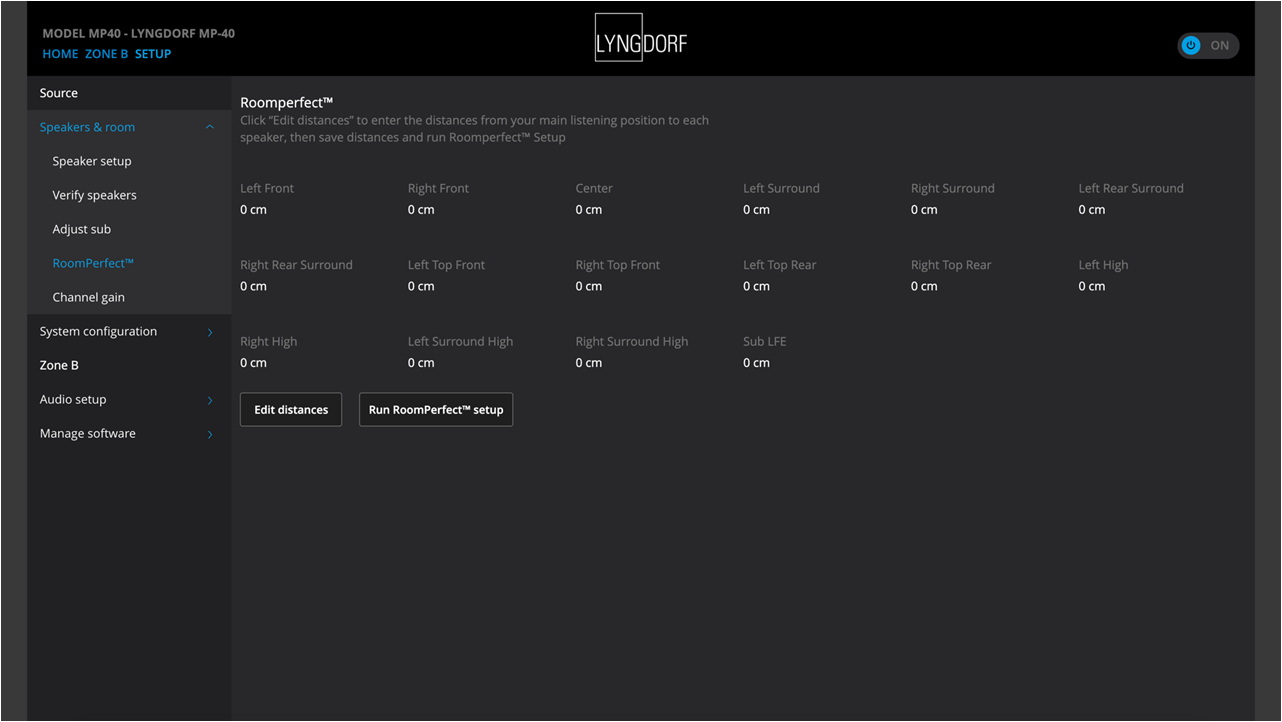This screenshot has width=1282, height=722.
Task: Click the Left High distance value
Action: pos(1092,287)
